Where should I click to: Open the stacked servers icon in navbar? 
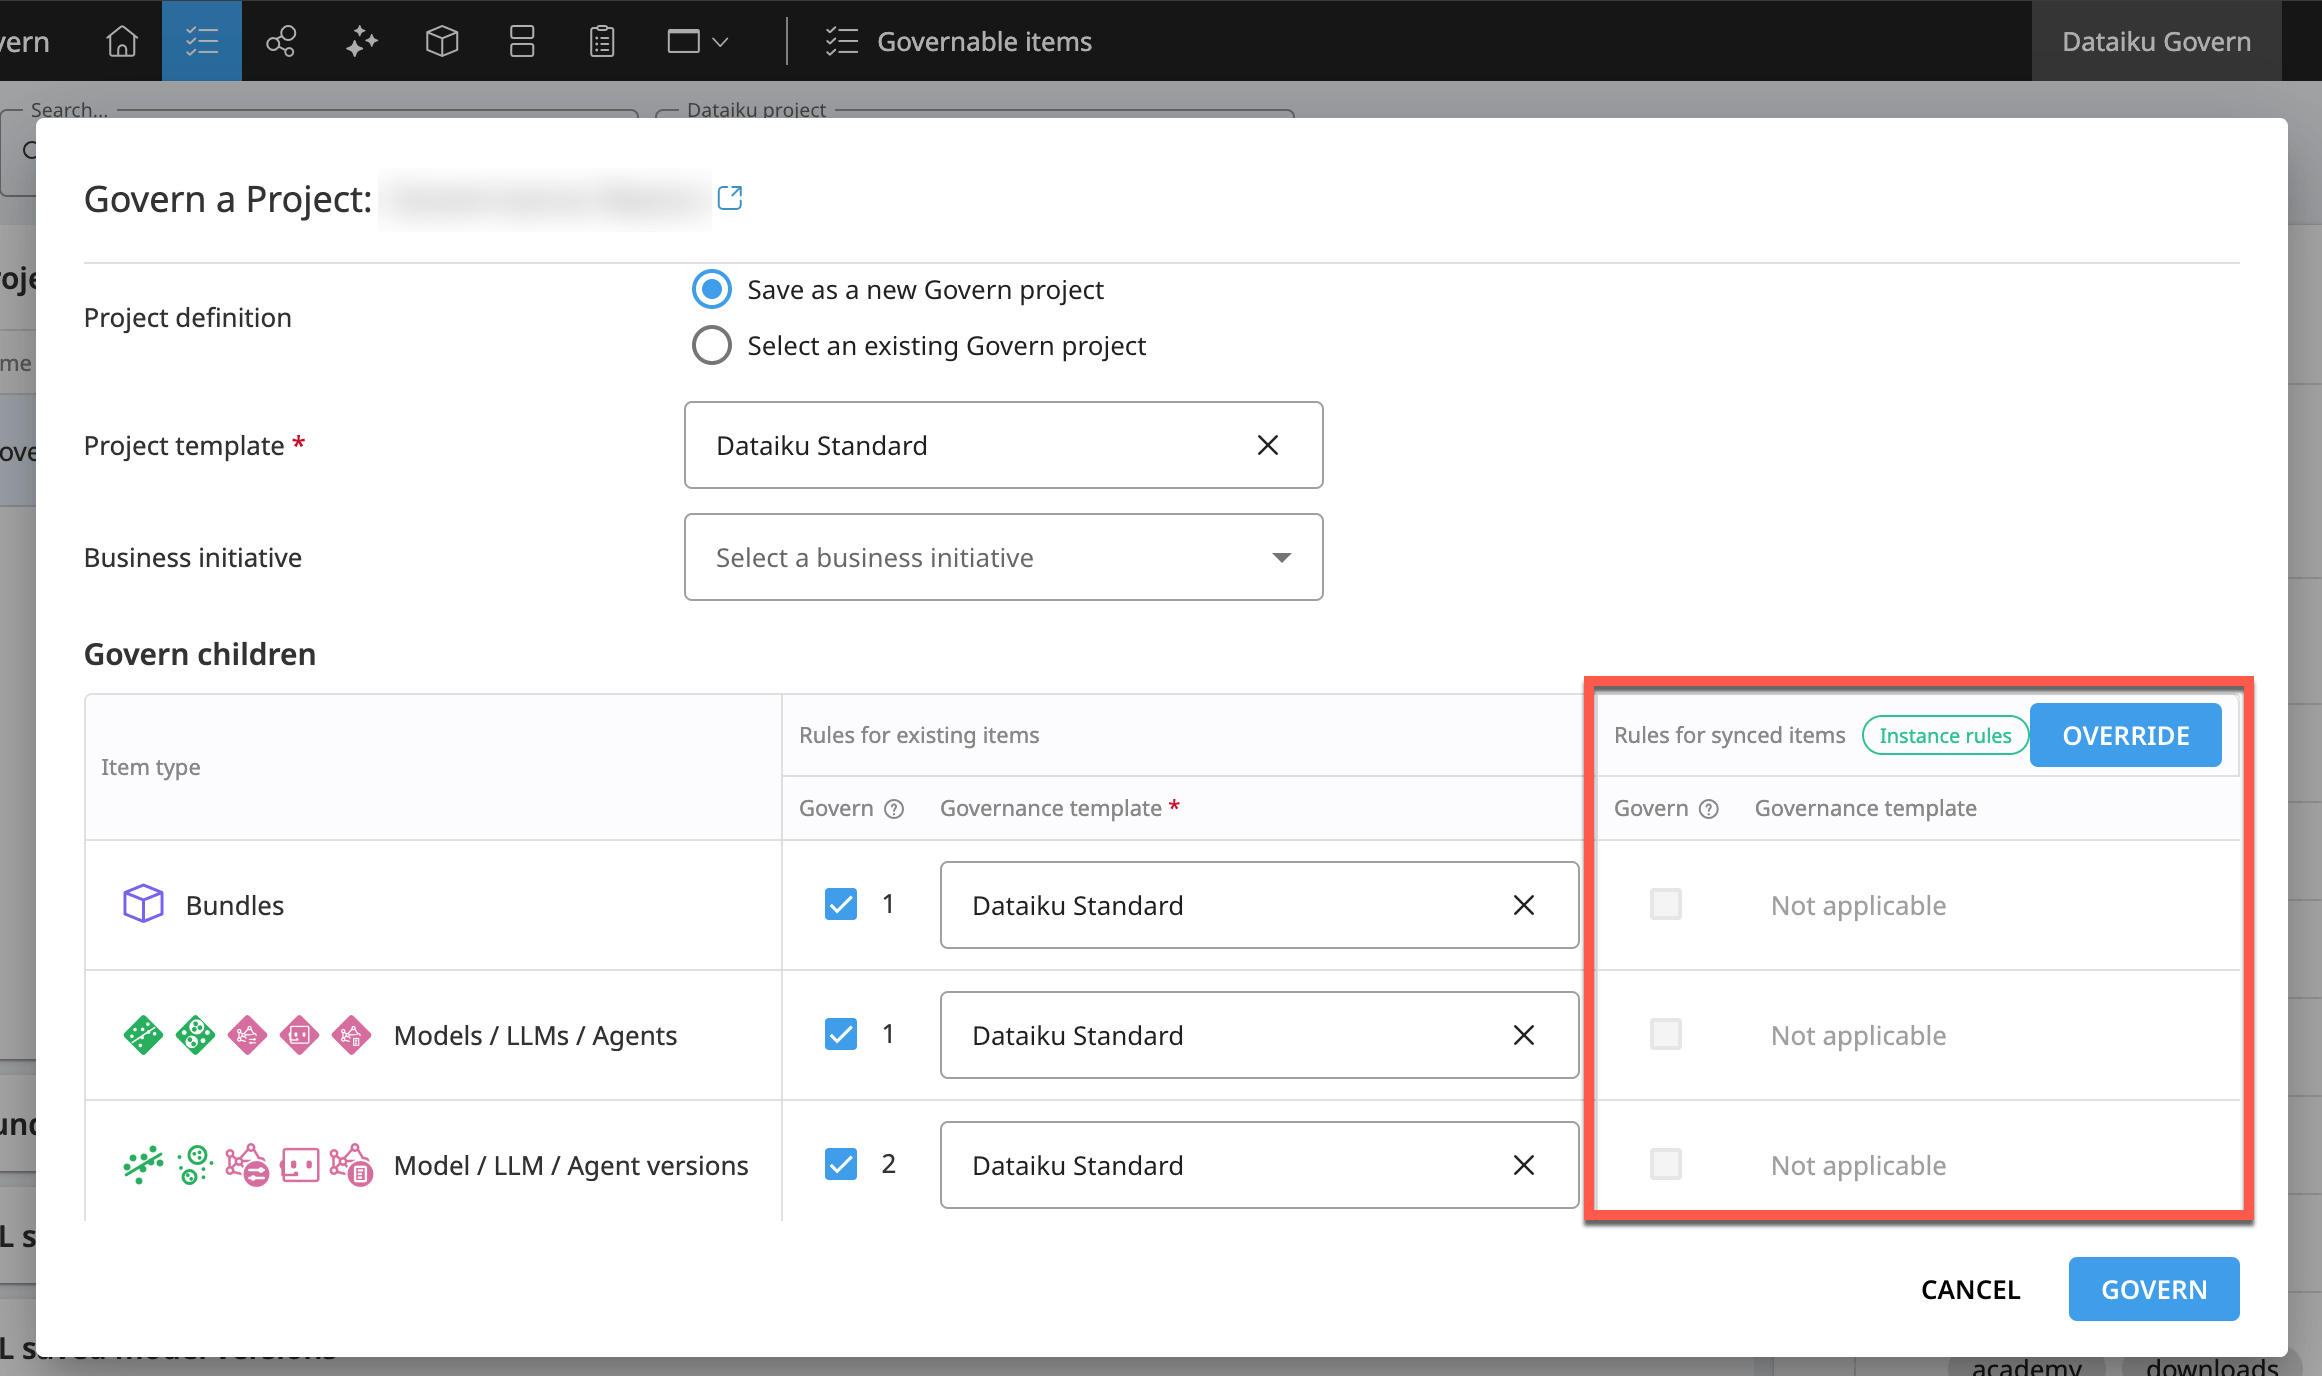coord(522,41)
